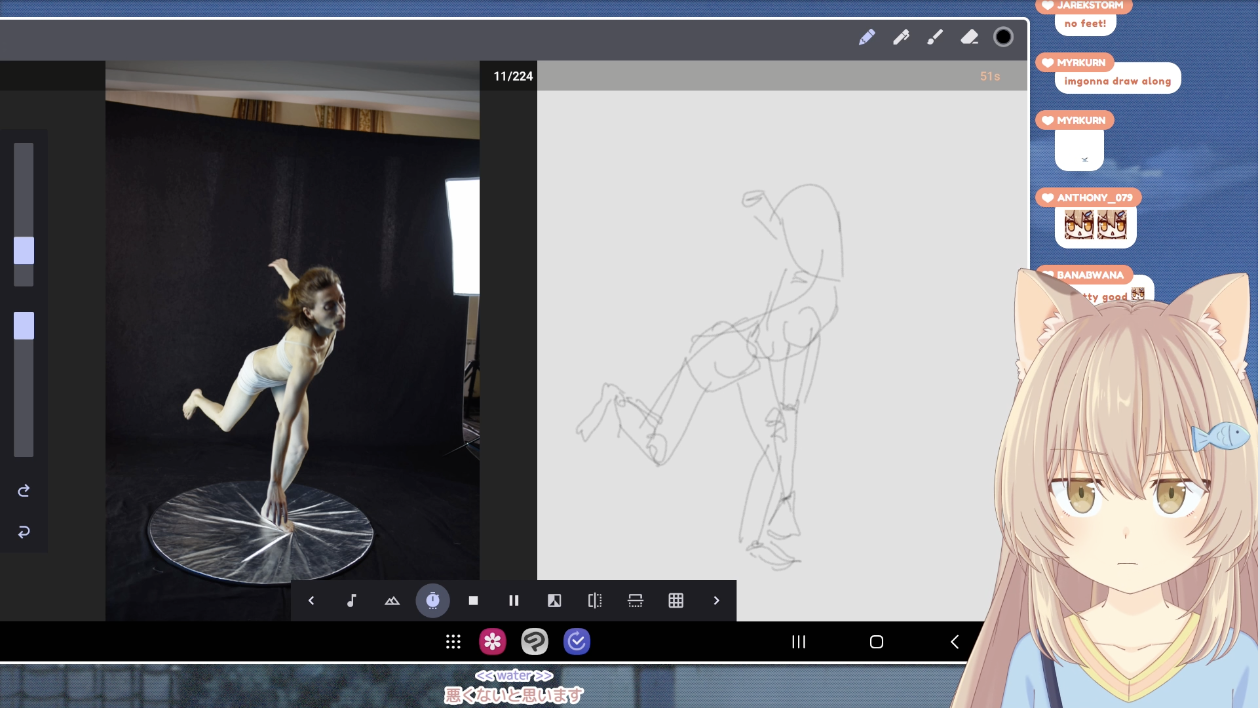Go to the previous toolbar page arrow
Image resolution: width=1260 pixels, height=708 pixels.
point(311,601)
